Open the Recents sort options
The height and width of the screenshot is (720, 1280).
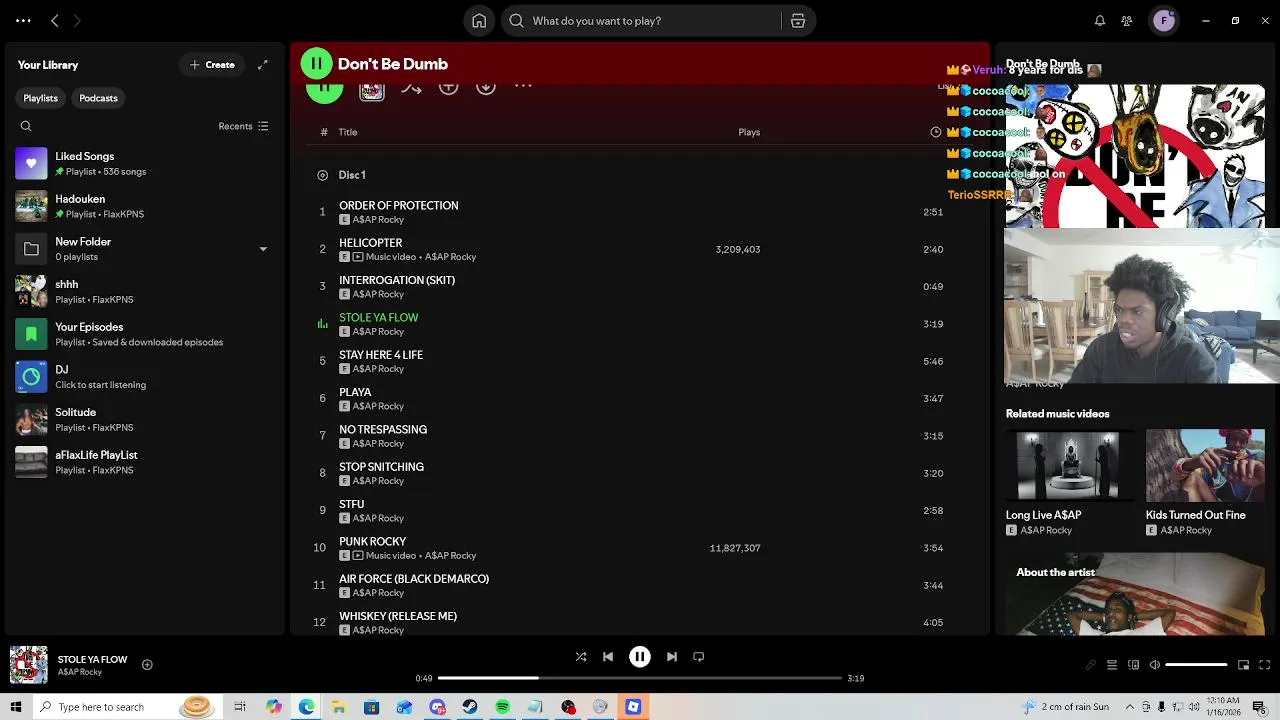click(244, 126)
